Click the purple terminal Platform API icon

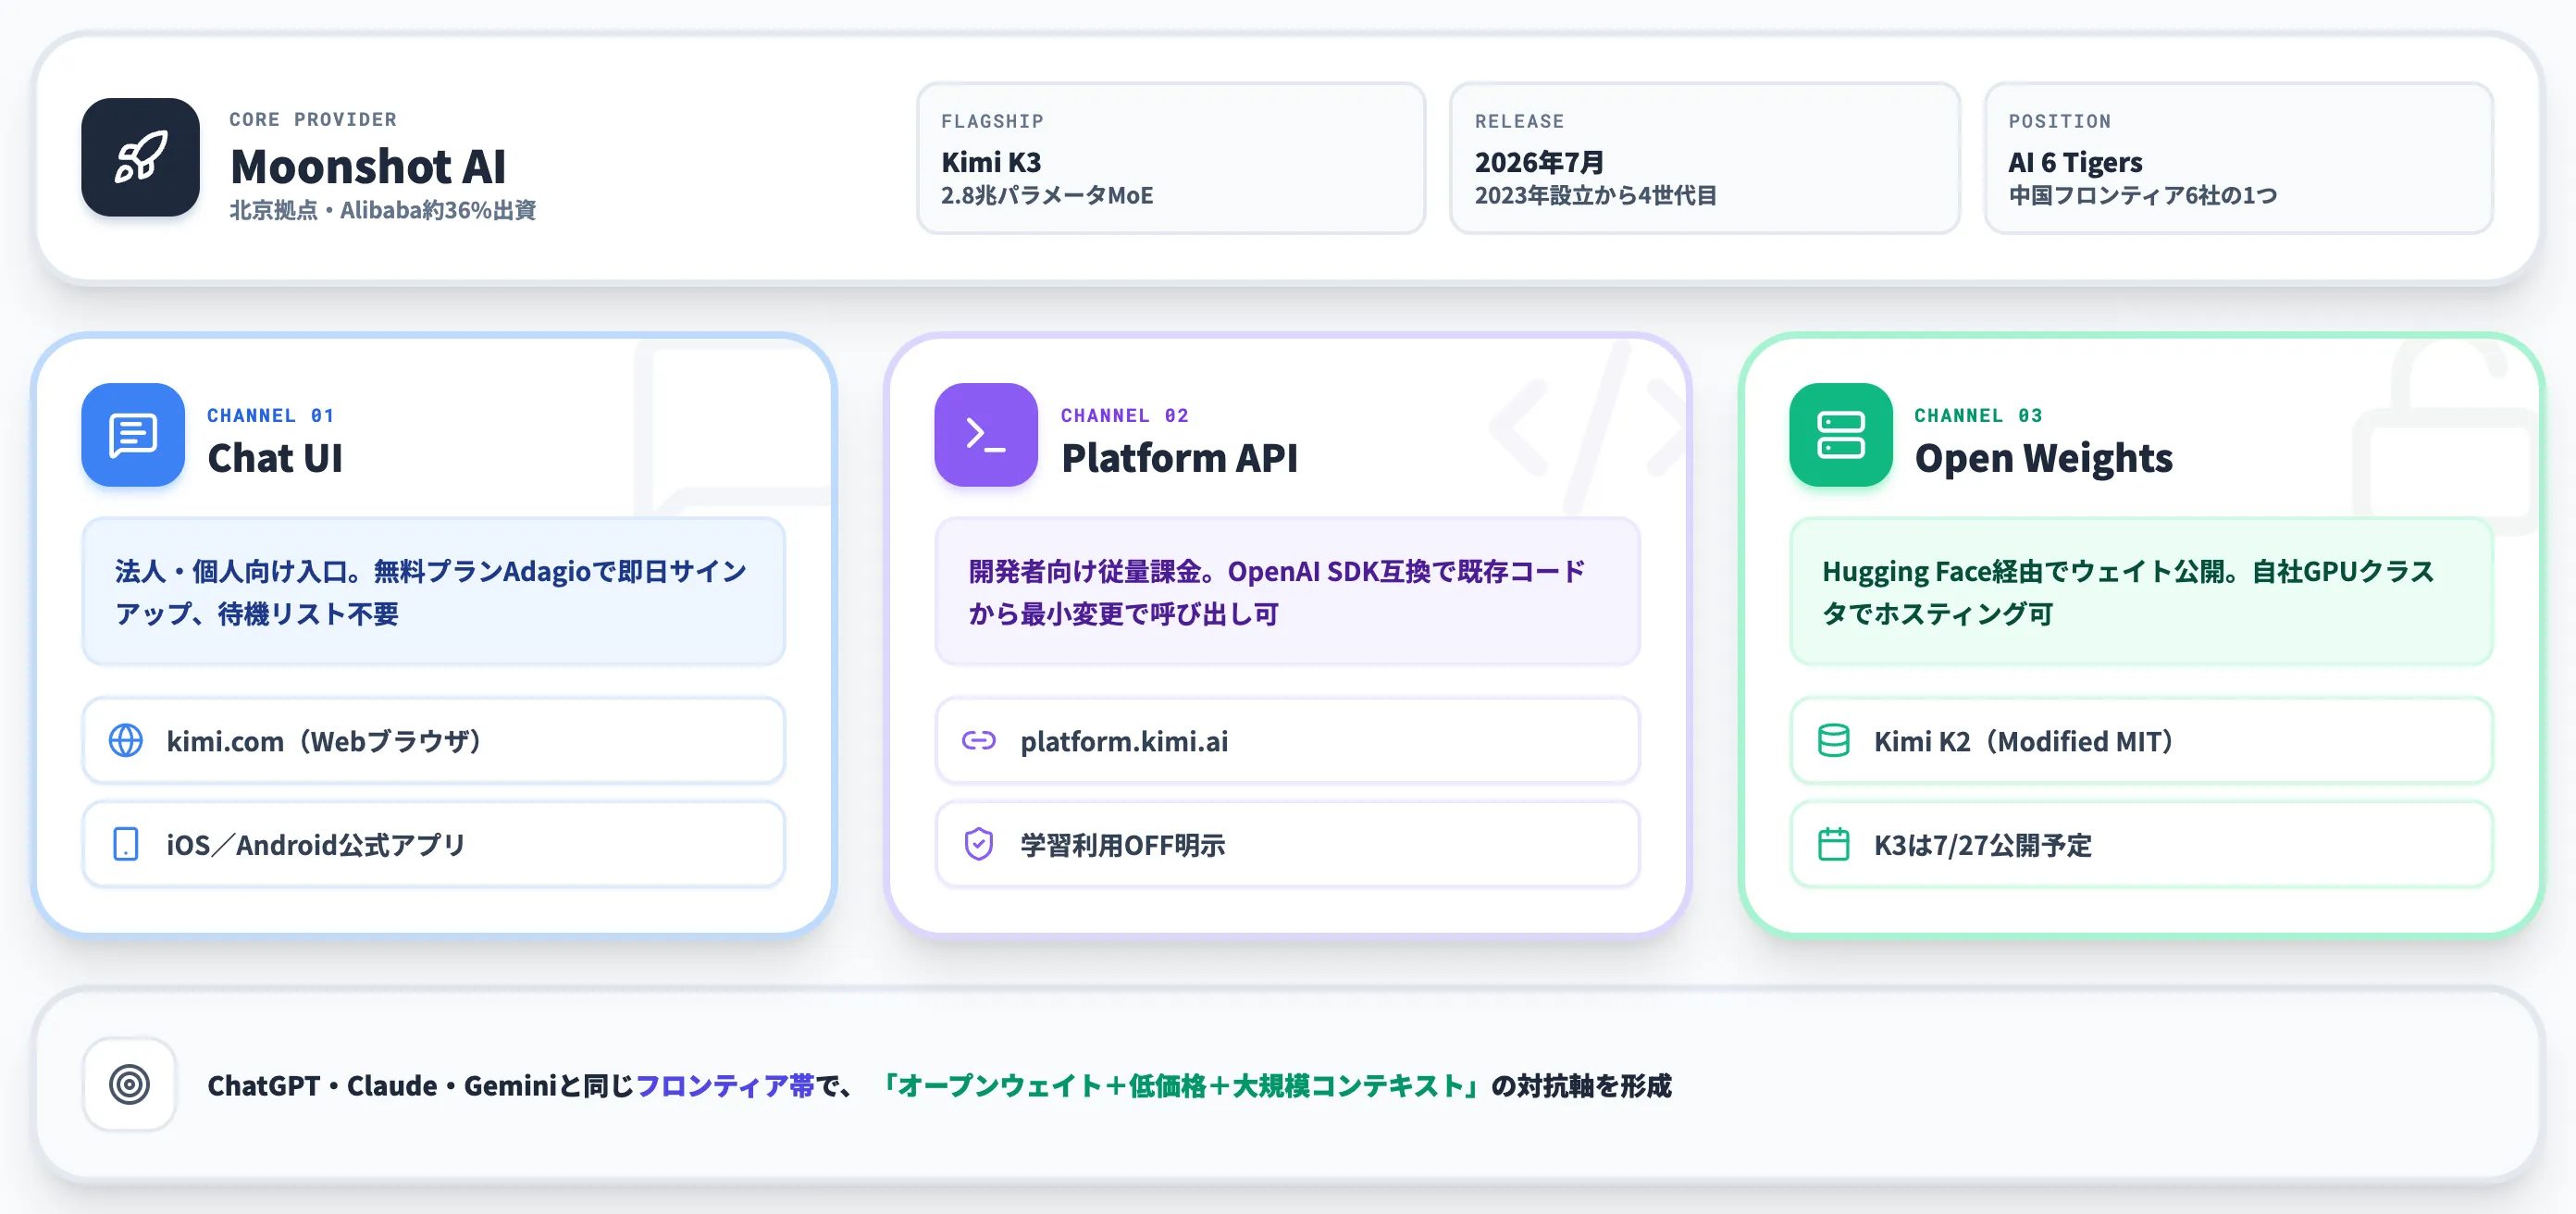[986, 435]
